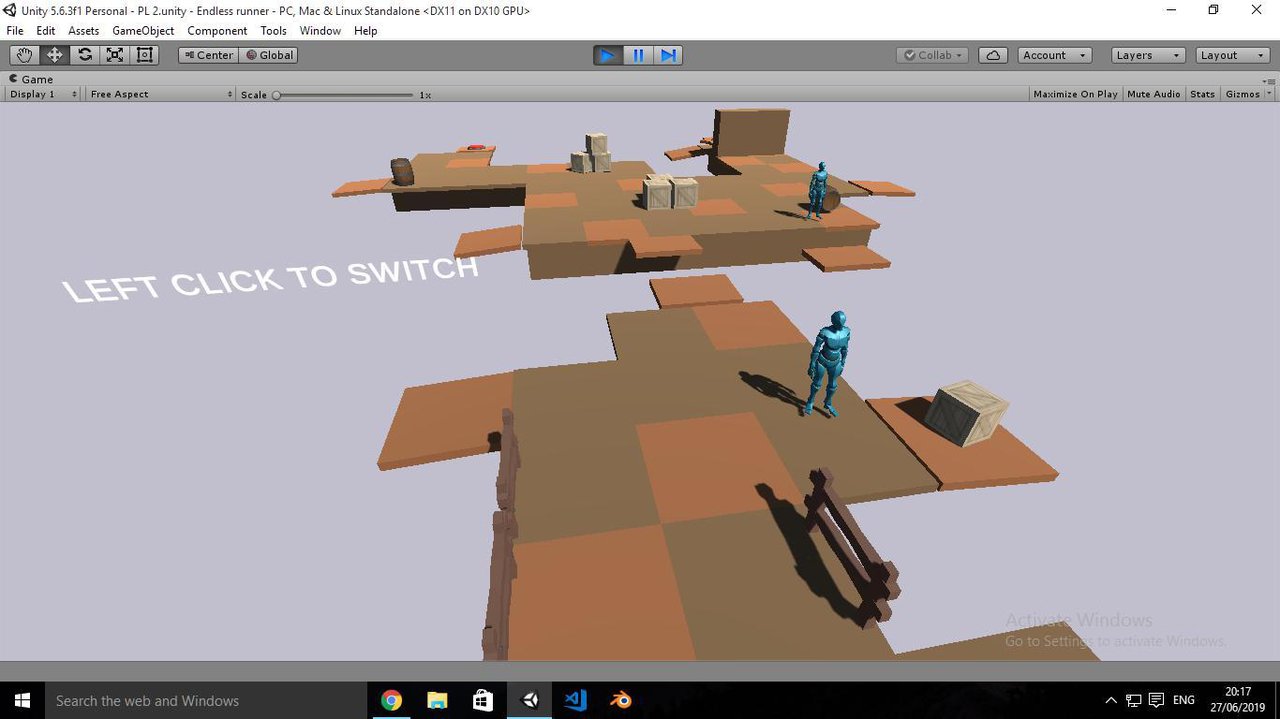Toggle pivot mode Center button

[208, 55]
